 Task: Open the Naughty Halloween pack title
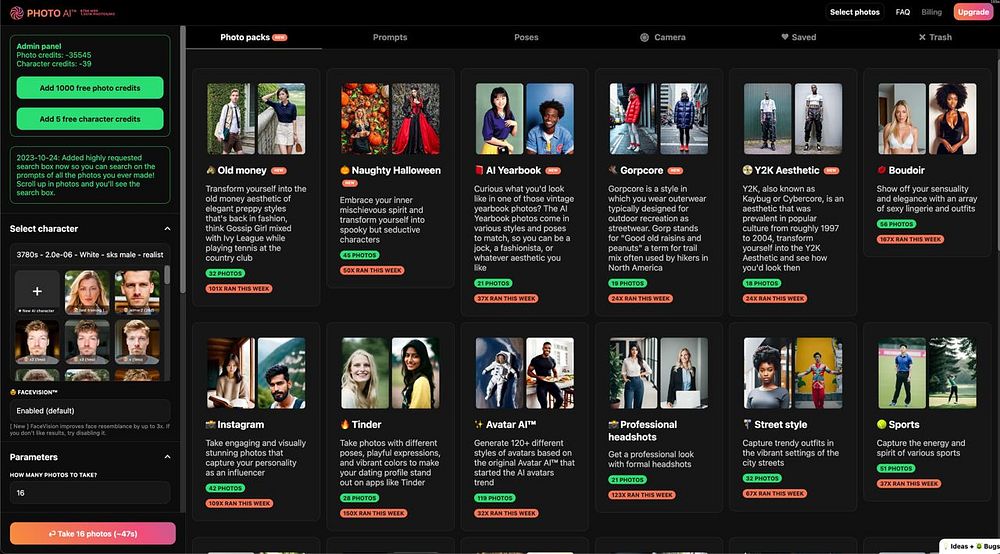(396, 170)
